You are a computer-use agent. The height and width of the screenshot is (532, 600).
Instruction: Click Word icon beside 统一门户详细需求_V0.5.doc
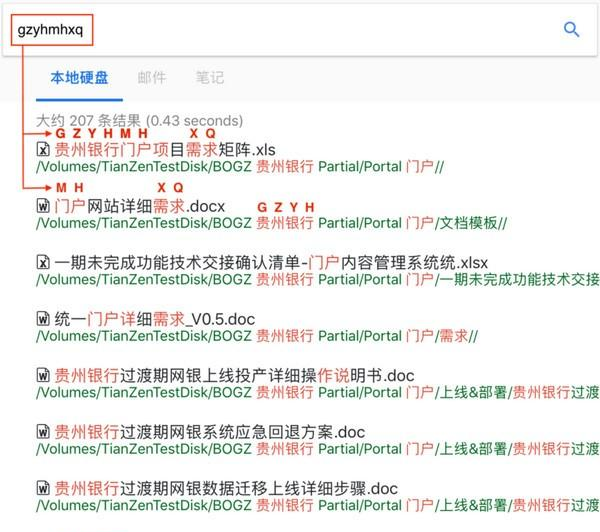(x=43, y=319)
